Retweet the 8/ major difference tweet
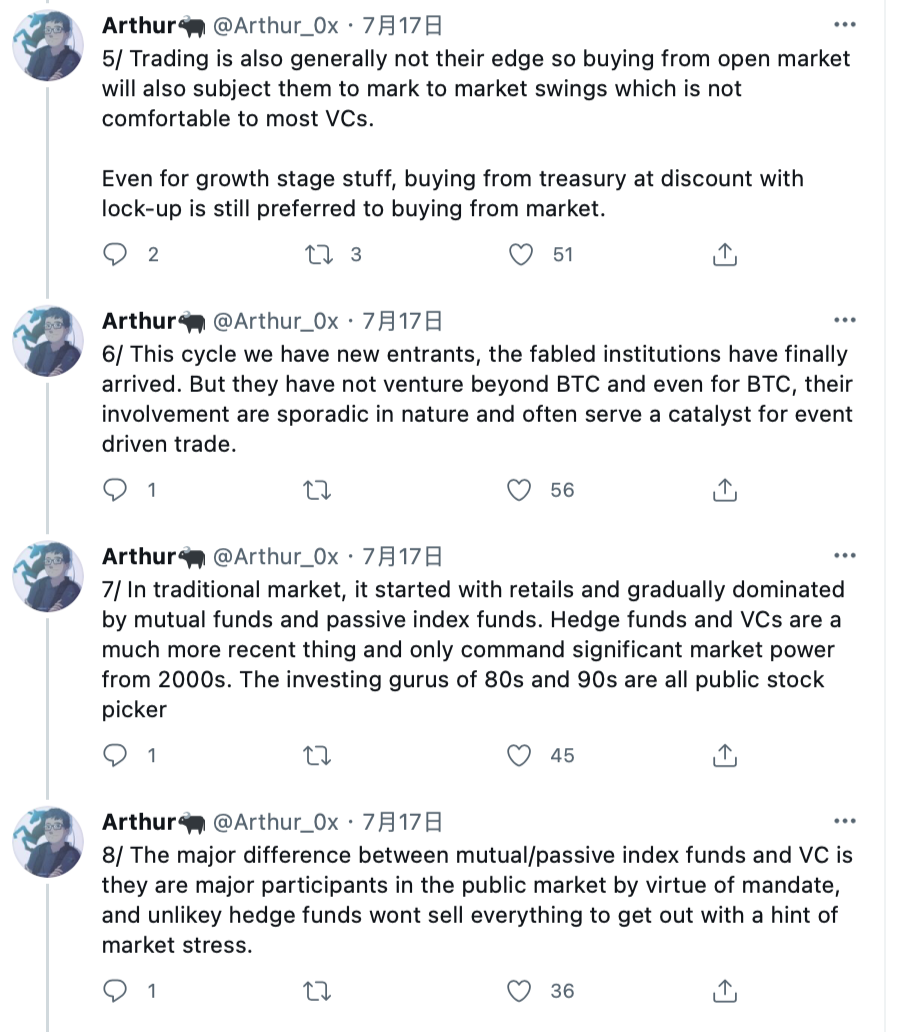The height and width of the screenshot is (1032, 900). (318, 991)
